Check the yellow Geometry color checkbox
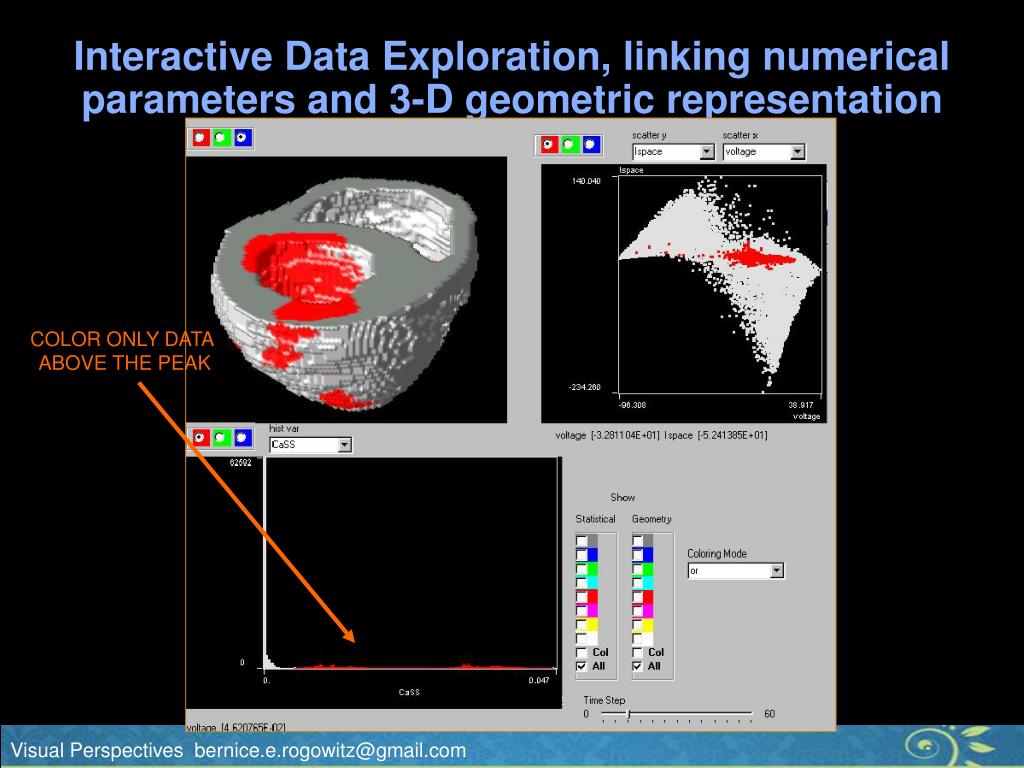The width and height of the screenshot is (1024, 768). 637,625
